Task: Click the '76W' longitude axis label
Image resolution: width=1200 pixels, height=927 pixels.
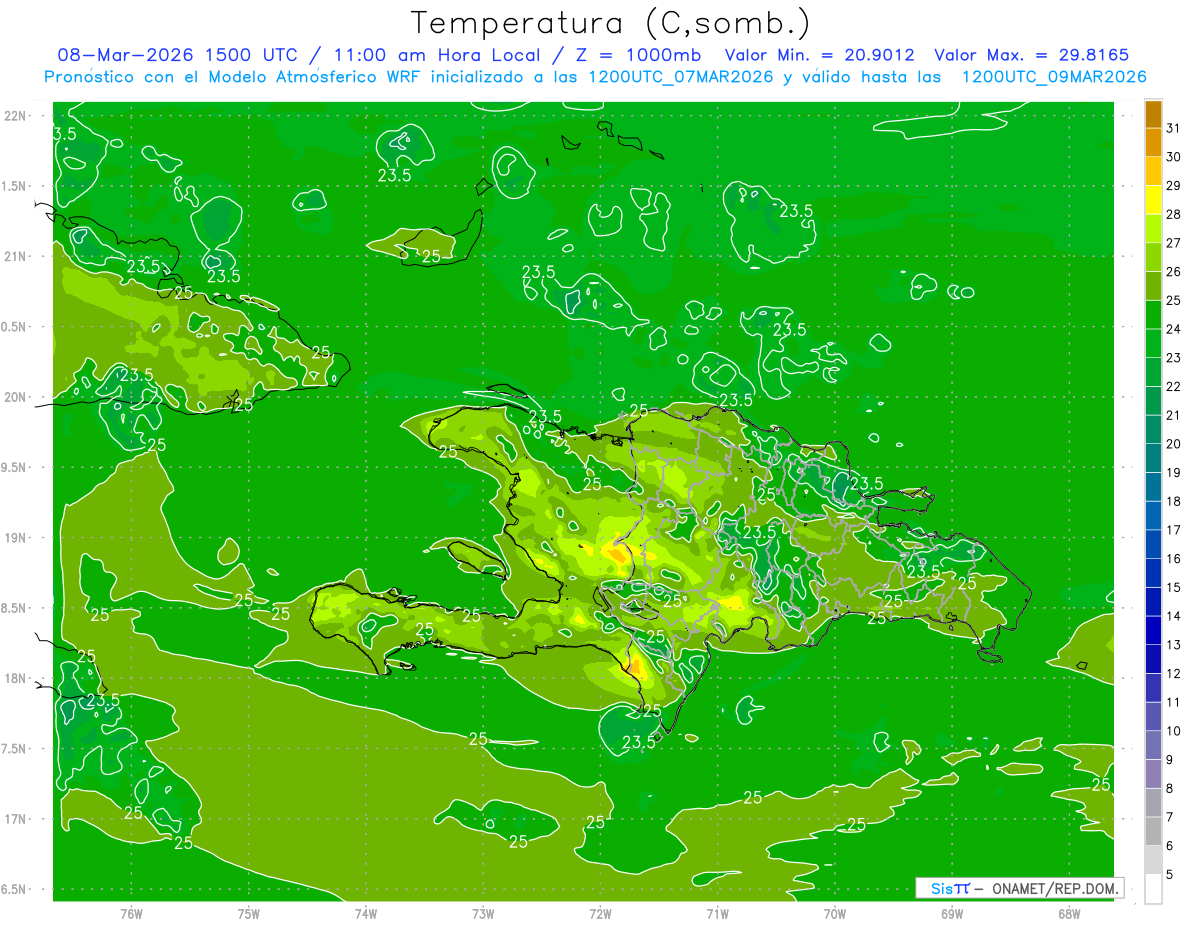Action: point(131,913)
